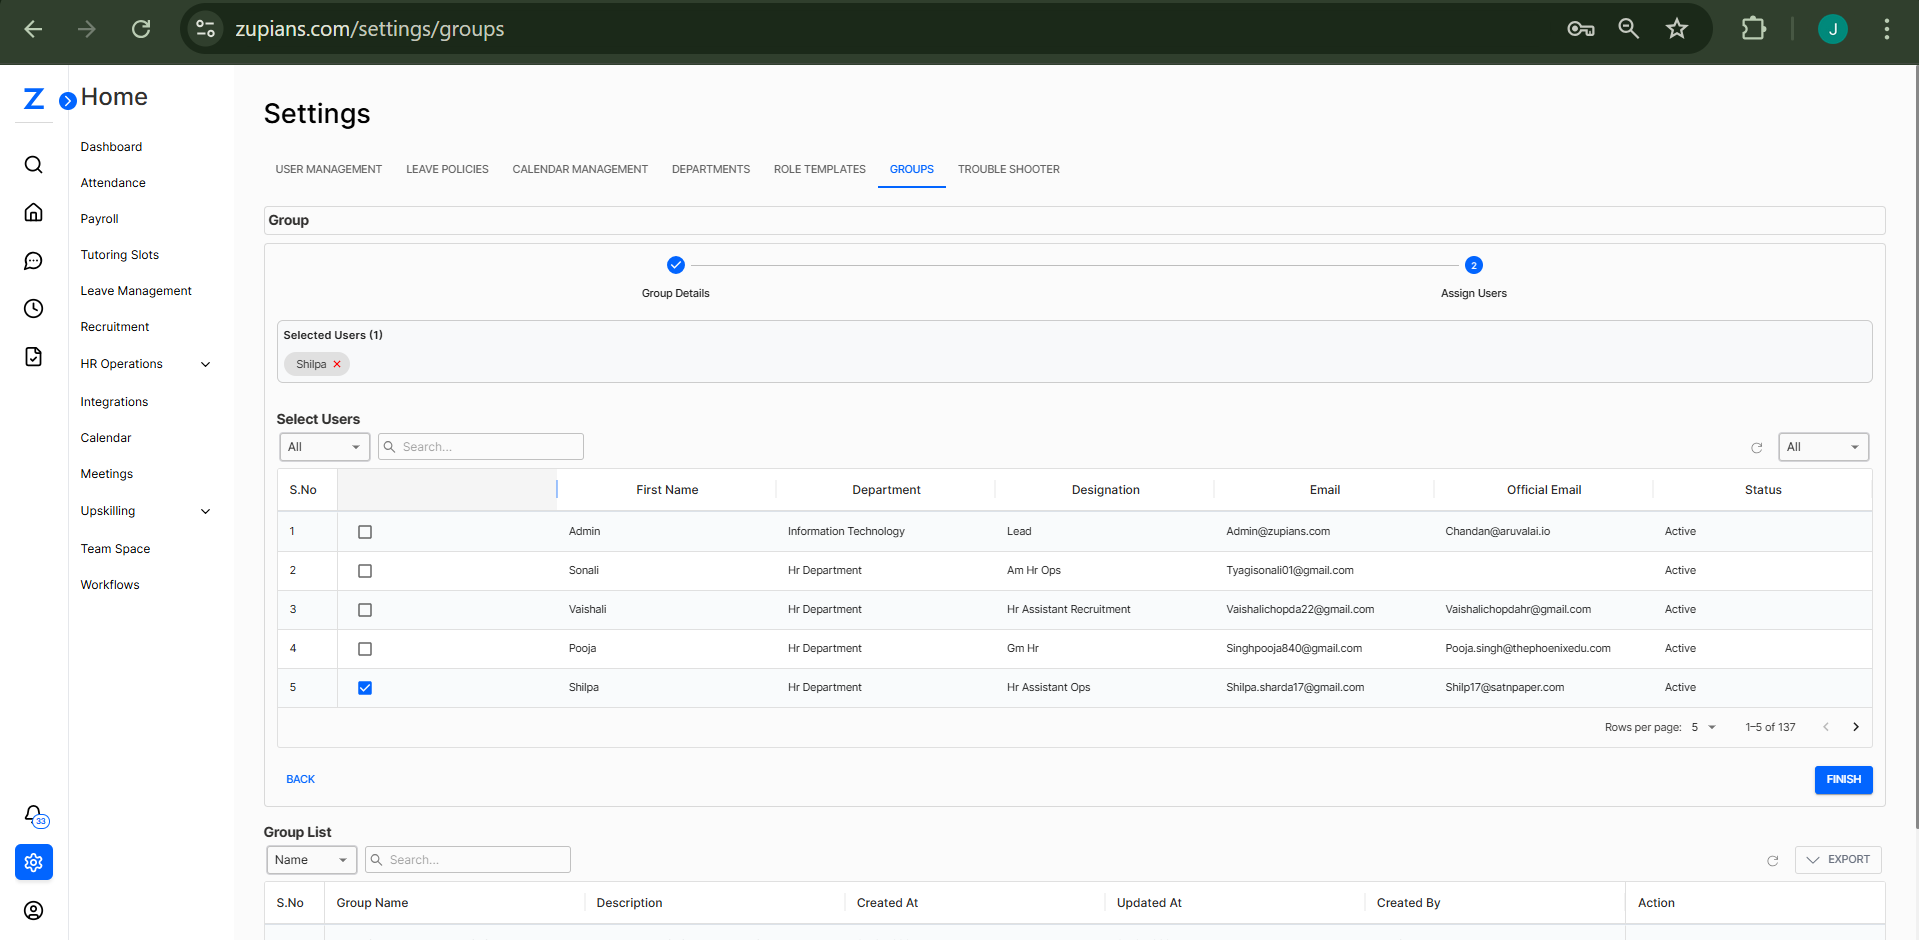The height and width of the screenshot is (940, 1919).
Task: Click the search icon in left sidebar
Action: 33,165
